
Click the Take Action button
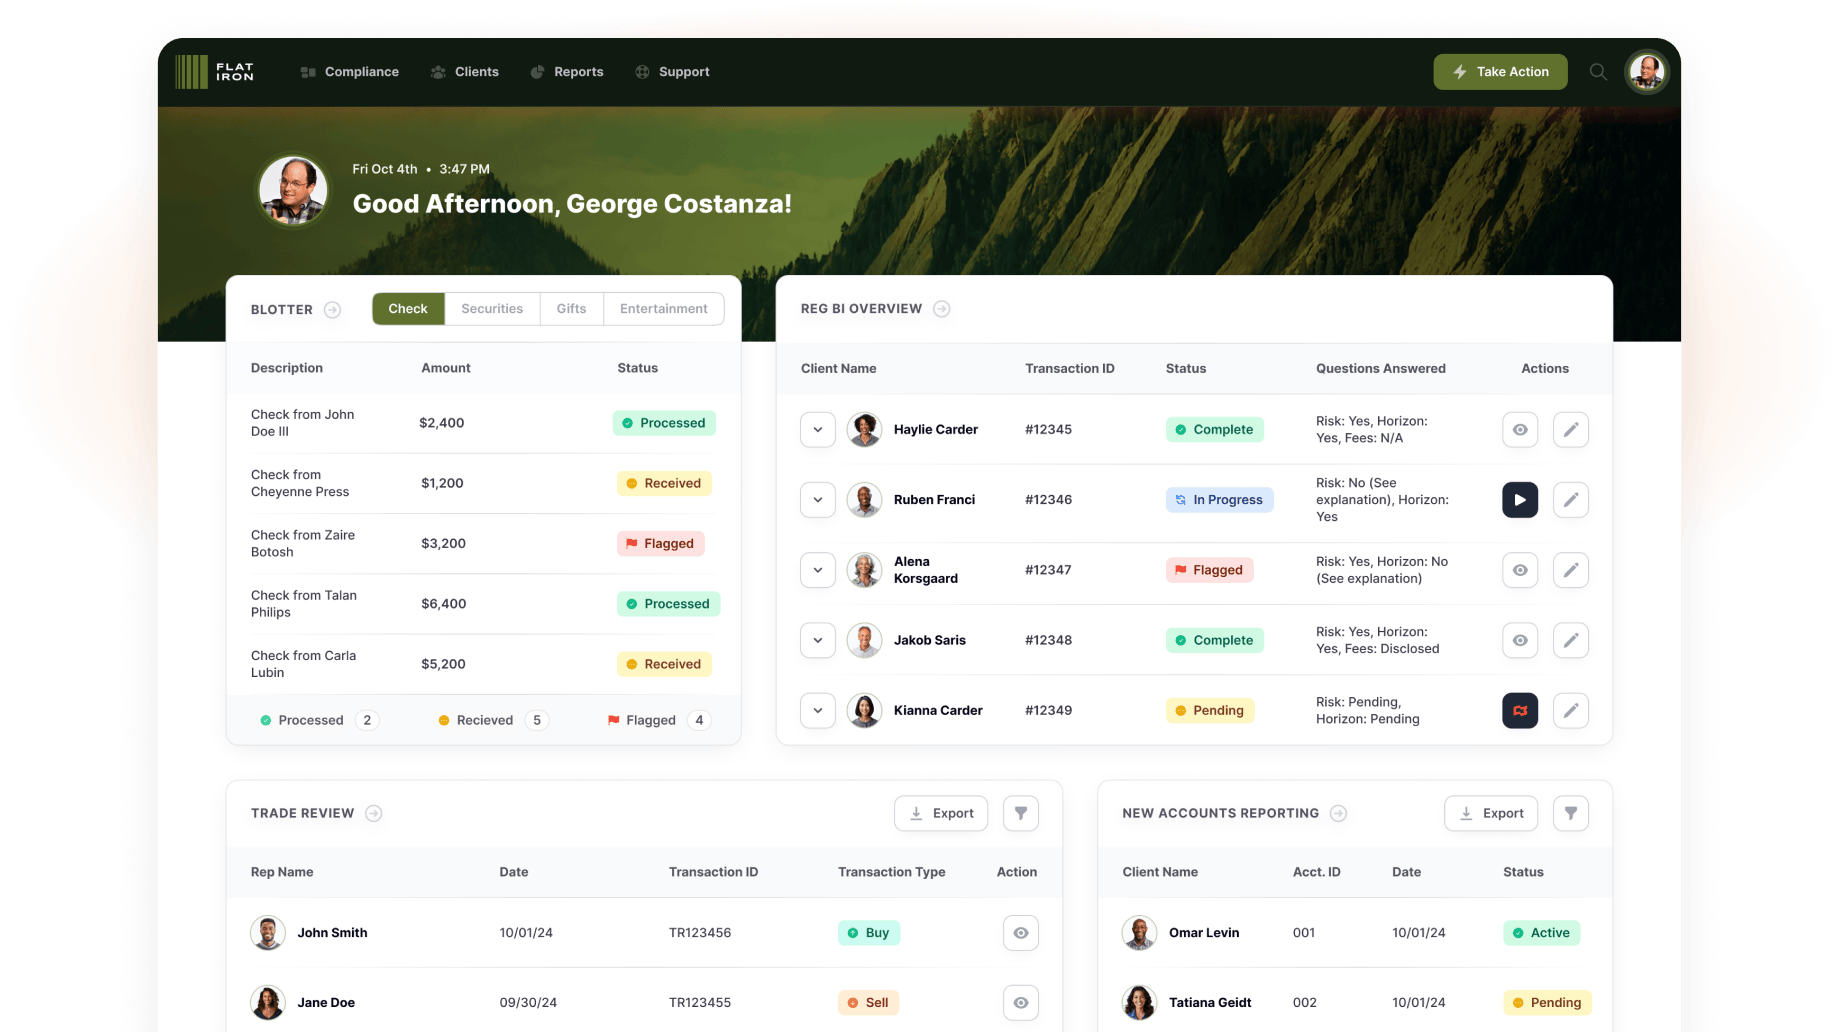[1500, 72]
